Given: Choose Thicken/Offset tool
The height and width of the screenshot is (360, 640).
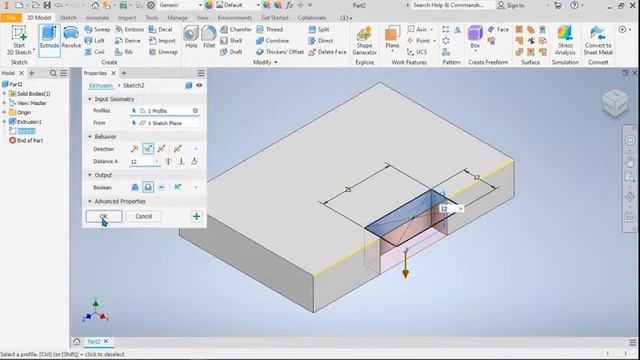Looking at the screenshot, I should [x=280, y=52].
